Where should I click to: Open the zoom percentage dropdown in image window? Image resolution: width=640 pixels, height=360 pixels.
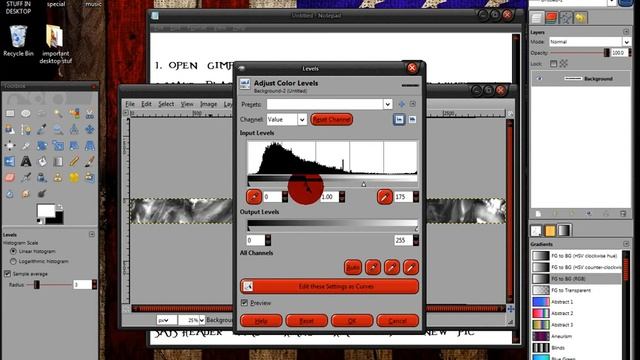(x=201, y=320)
